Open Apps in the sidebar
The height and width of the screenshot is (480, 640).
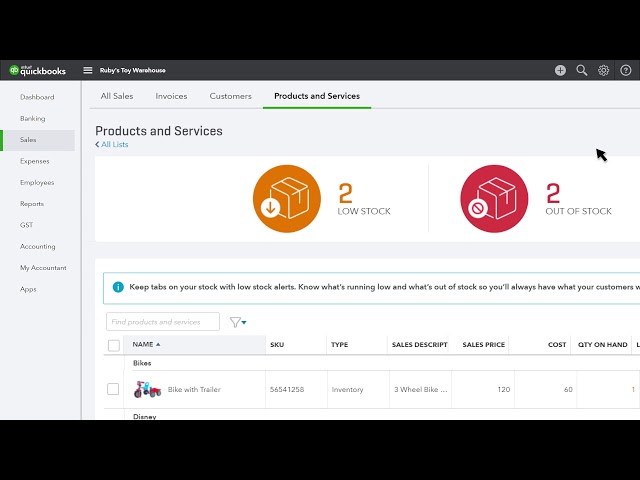pos(28,289)
